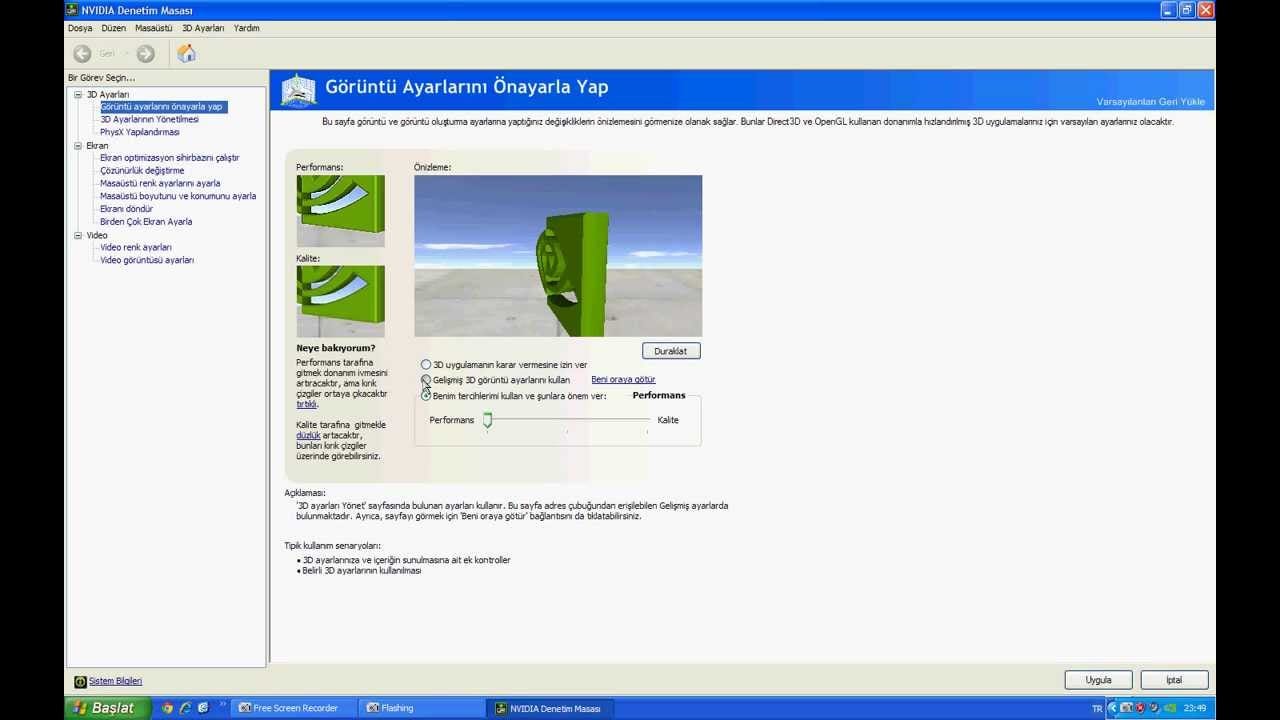The image size is (1280, 720).
Task: Go to the Home icon in toolbar
Action: pyautogui.click(x=186, y=54)
